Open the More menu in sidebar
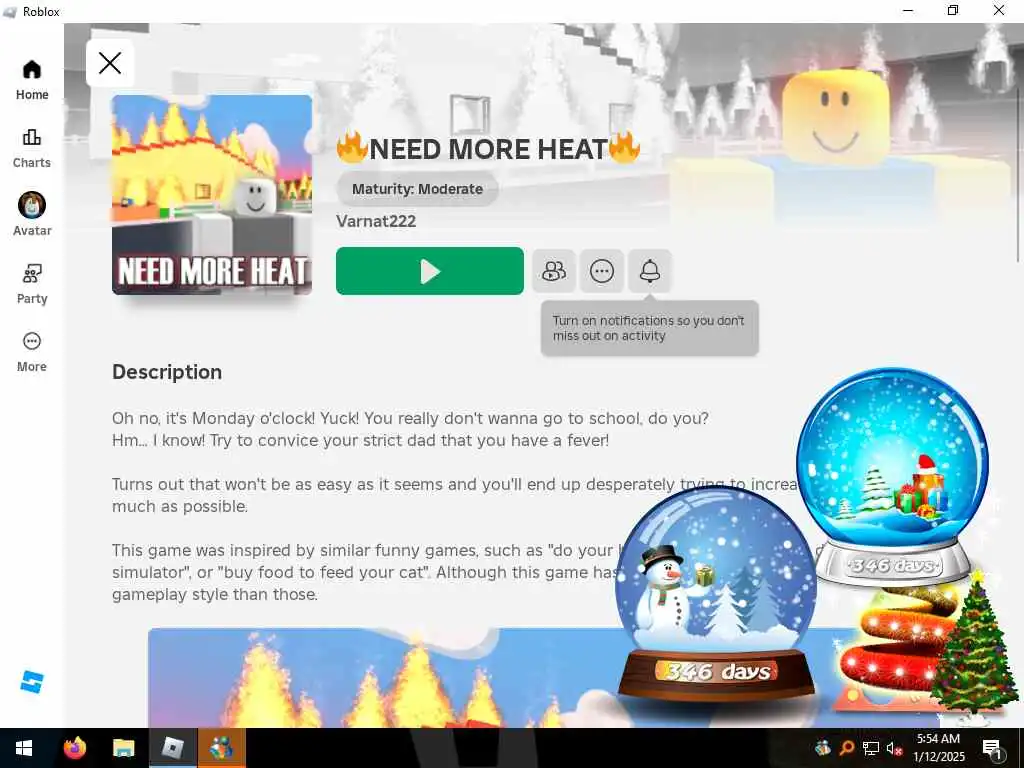This screenshot has width=1024, height=768. [x=31, y=352]
